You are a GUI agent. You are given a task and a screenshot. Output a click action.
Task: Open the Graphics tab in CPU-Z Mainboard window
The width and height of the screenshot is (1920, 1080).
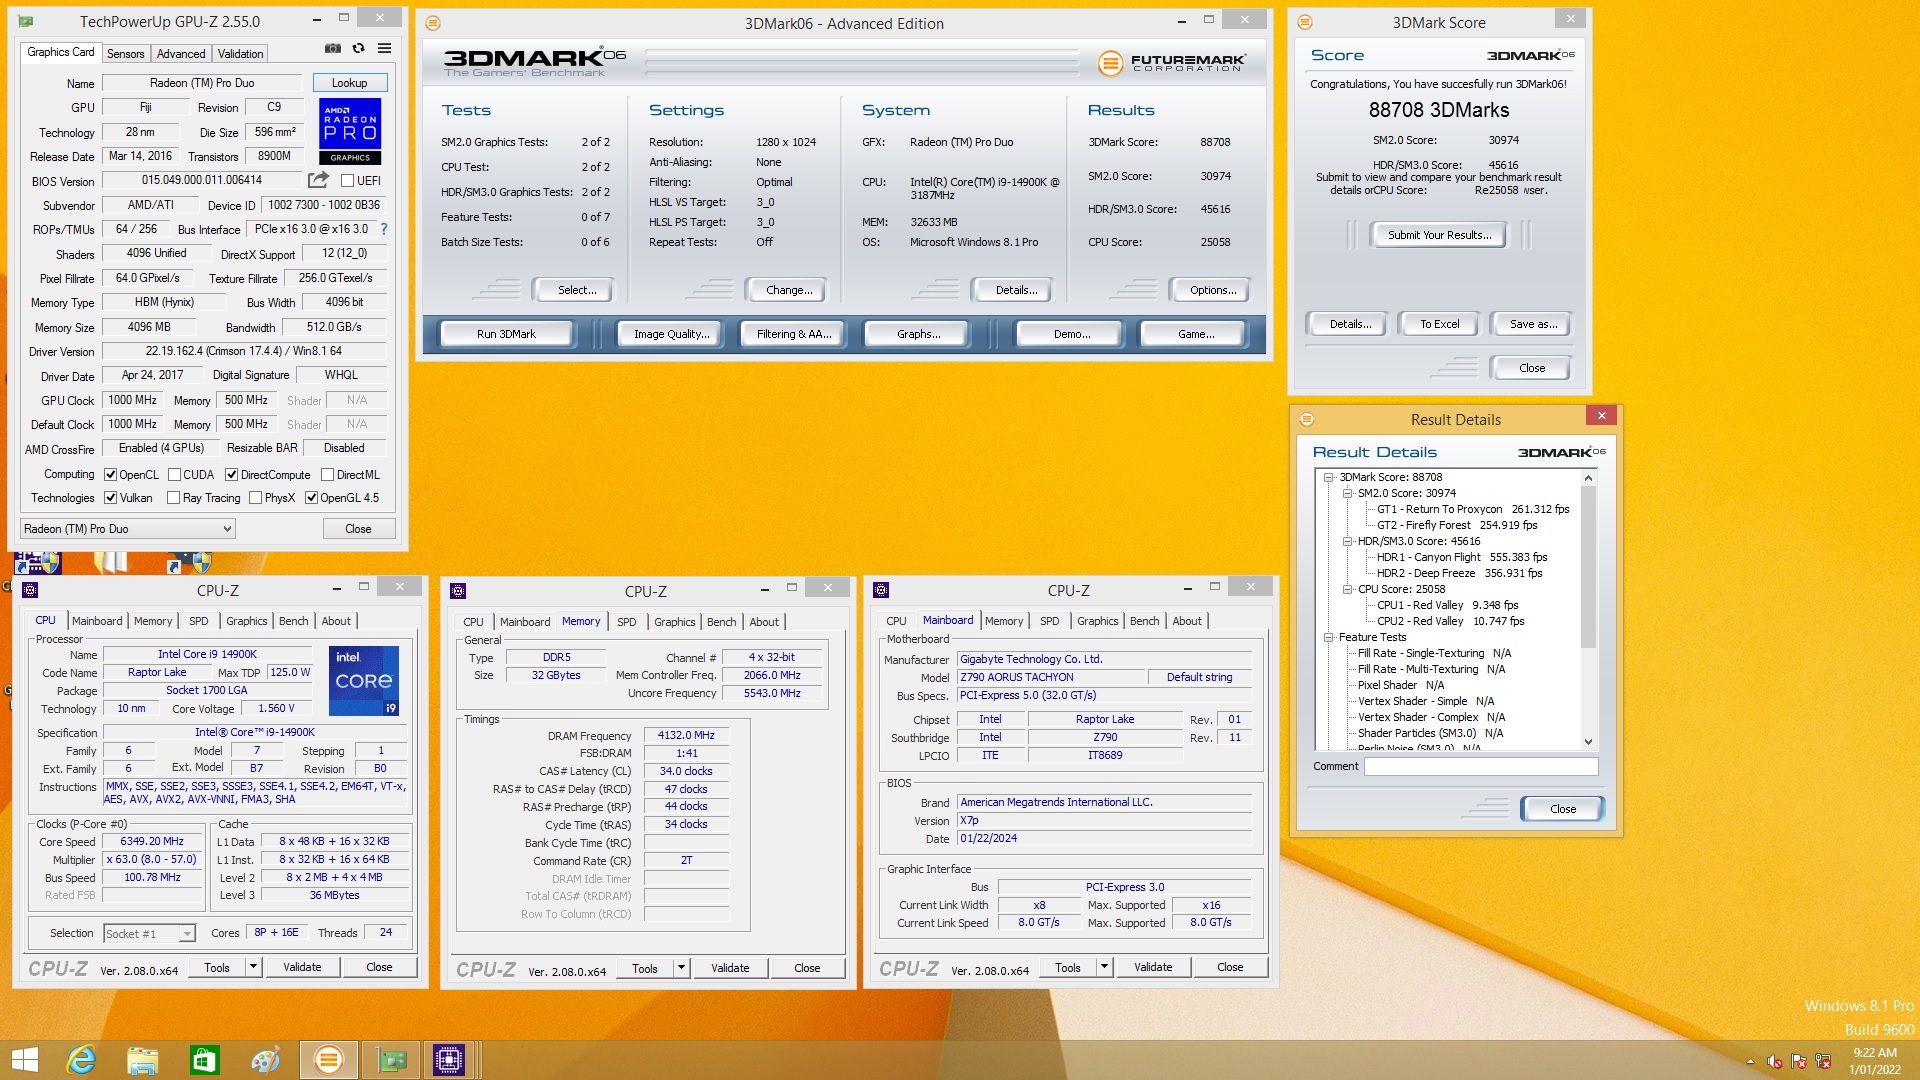click(1098, 621)
